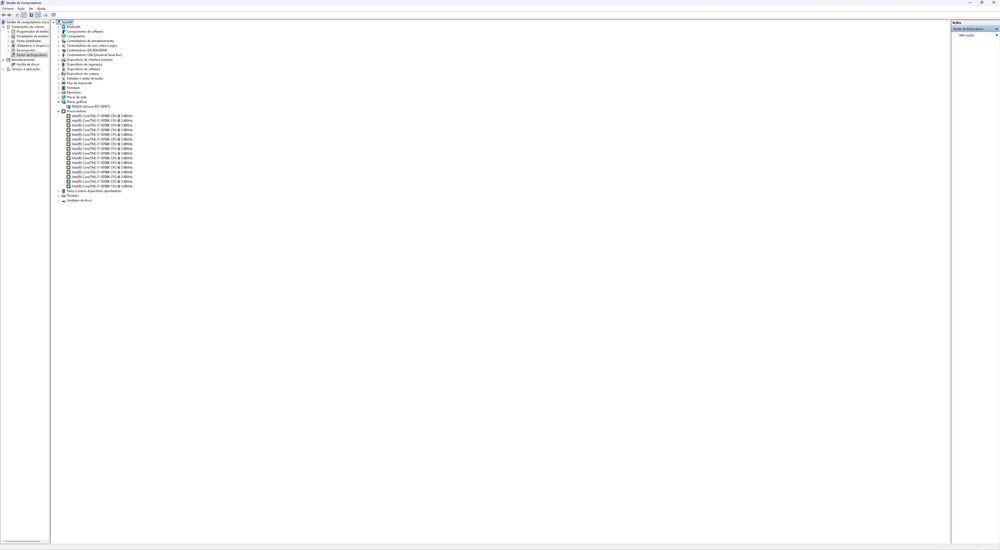Click the Bluetooth device category icon

(63, 27)
